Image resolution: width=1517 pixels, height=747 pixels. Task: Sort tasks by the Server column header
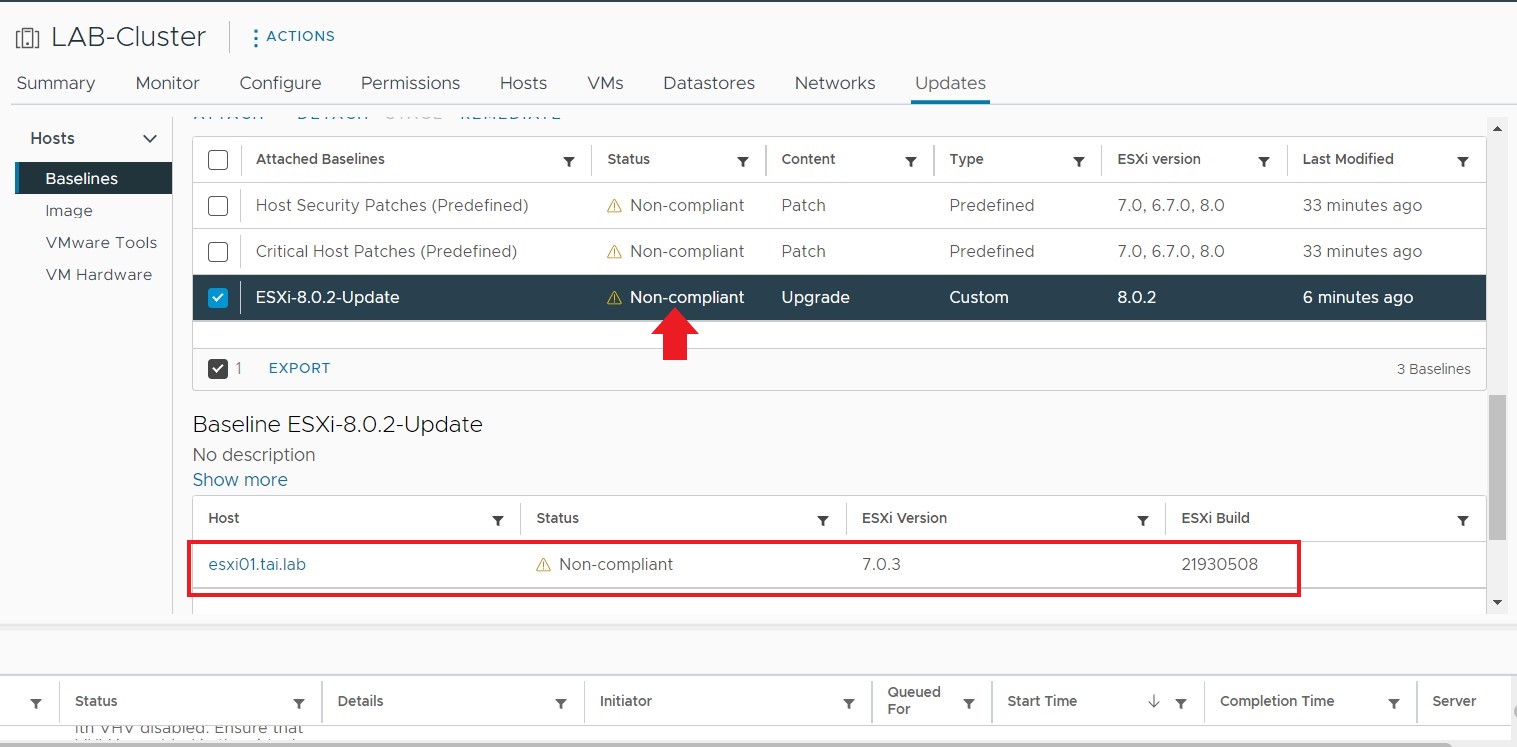(1454, 701)
